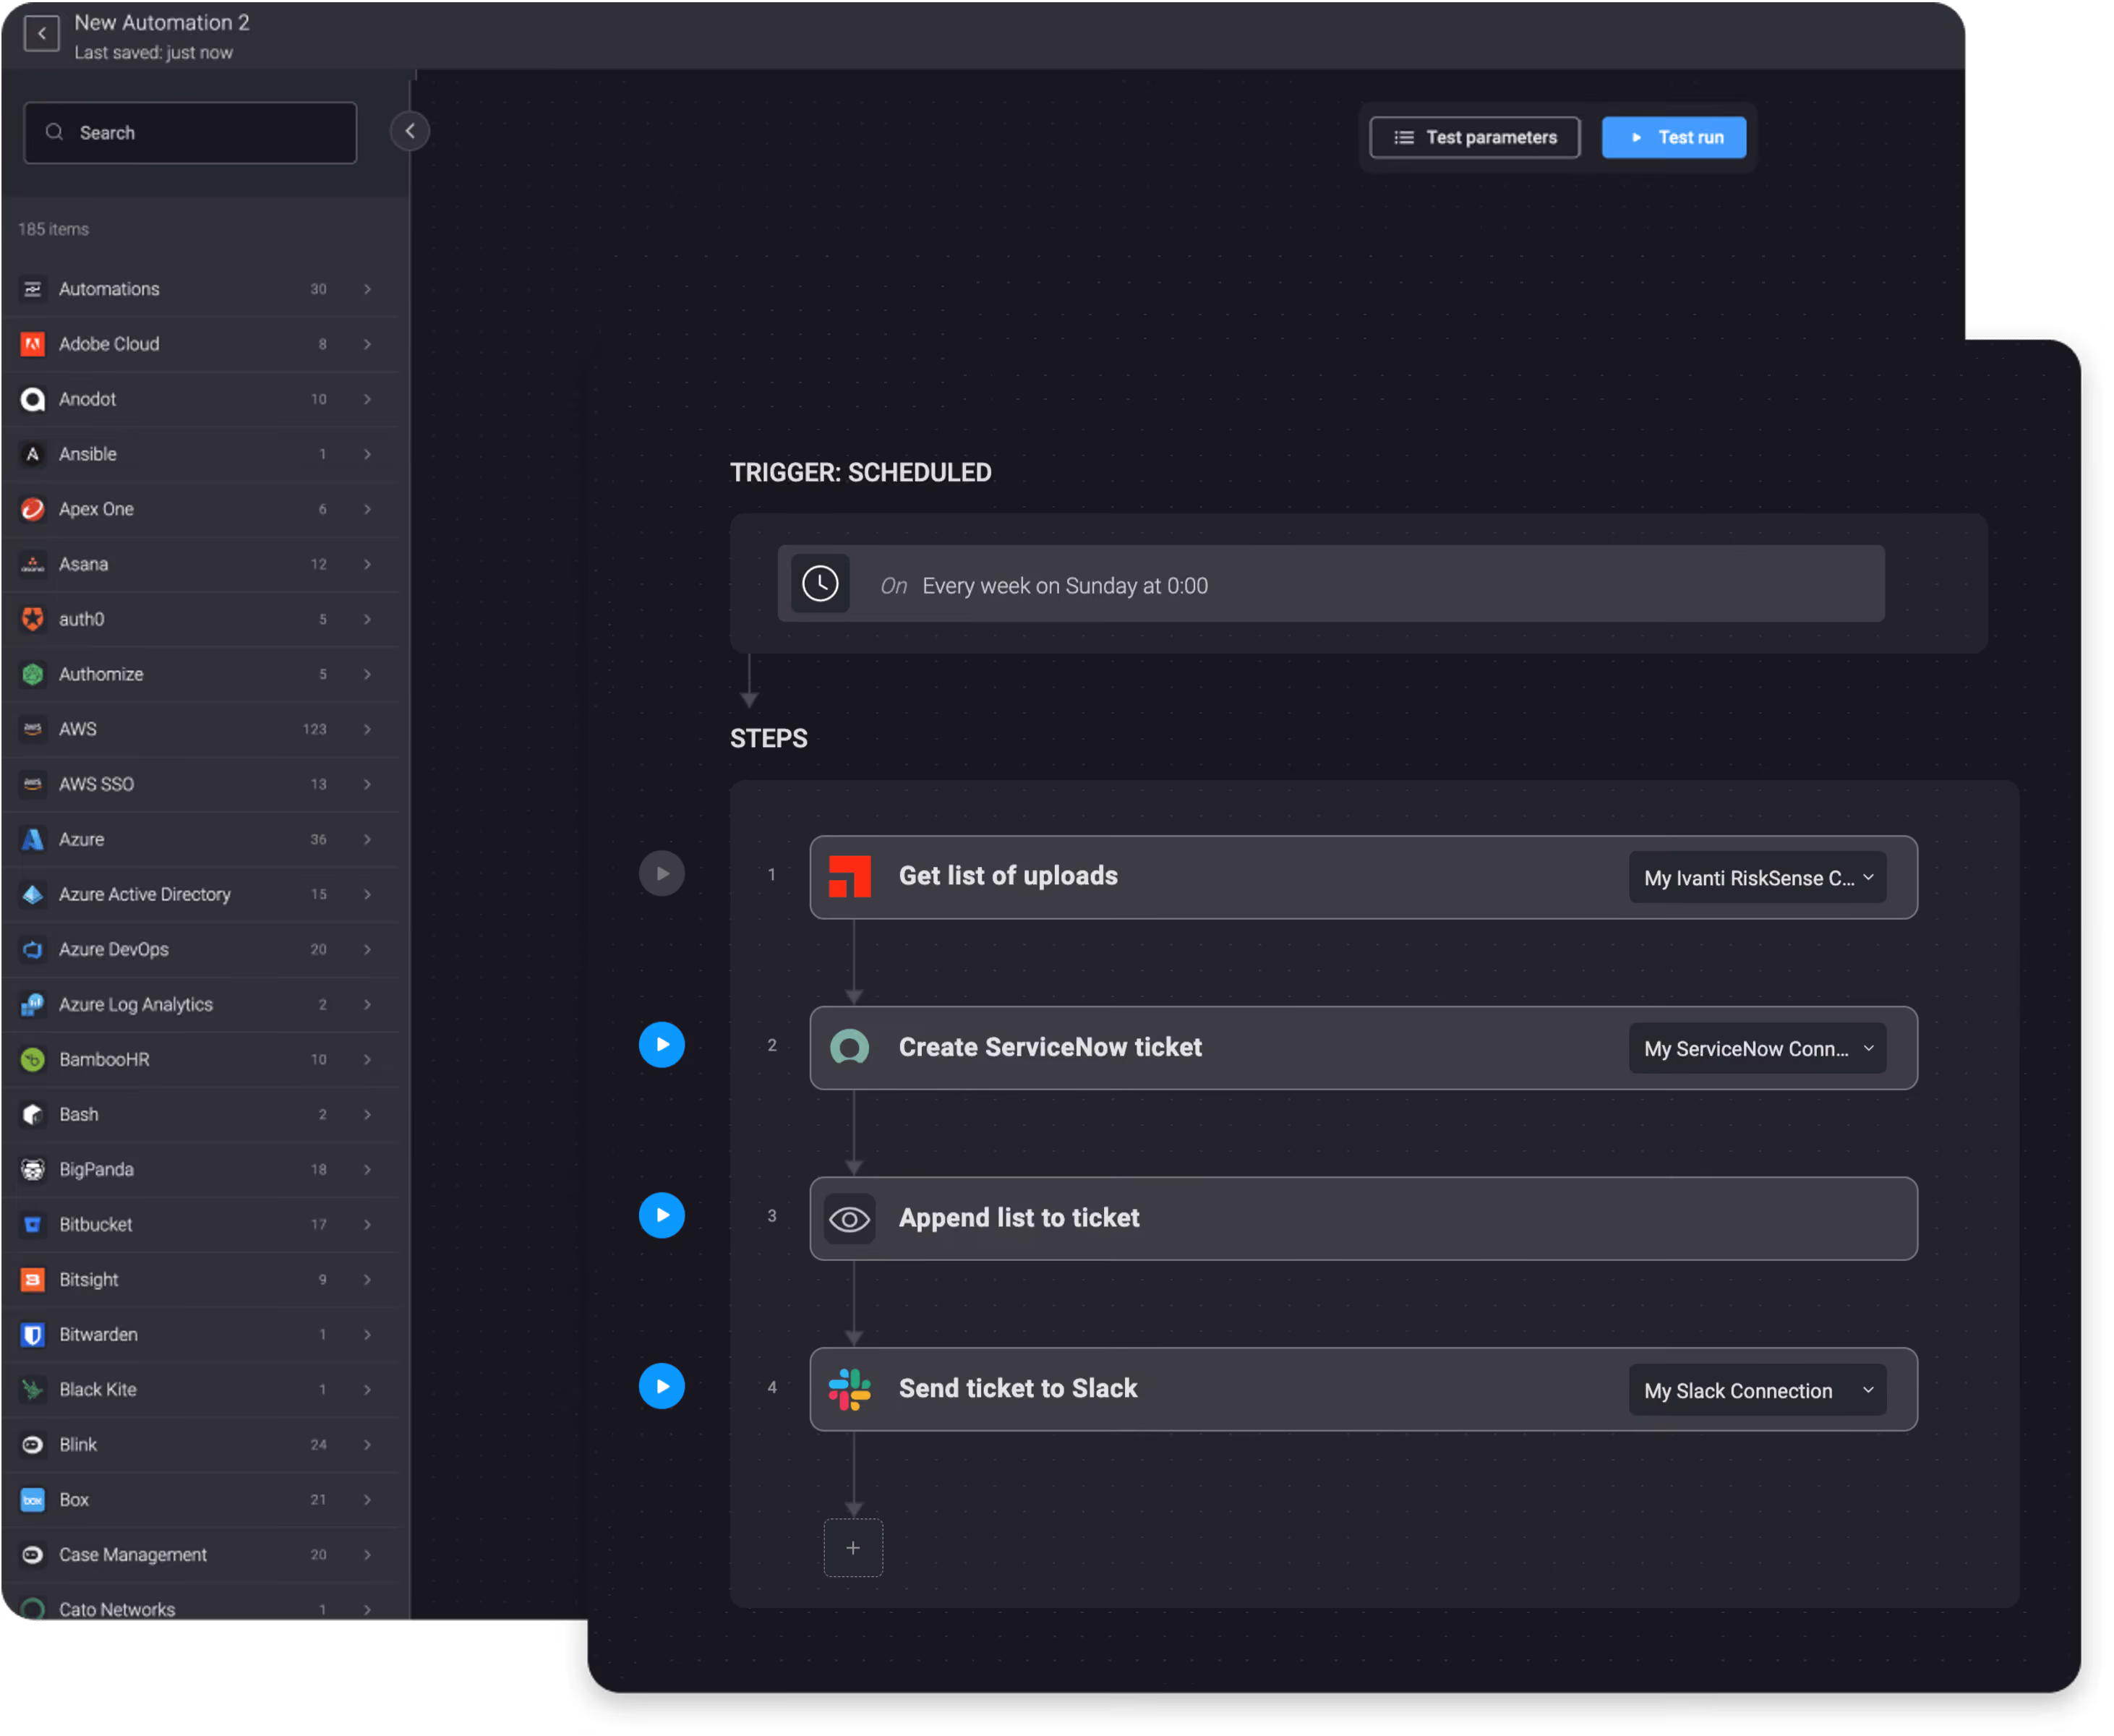Expand the Black Kite chevron
2114x1736 pixels.
[368, 1389]
